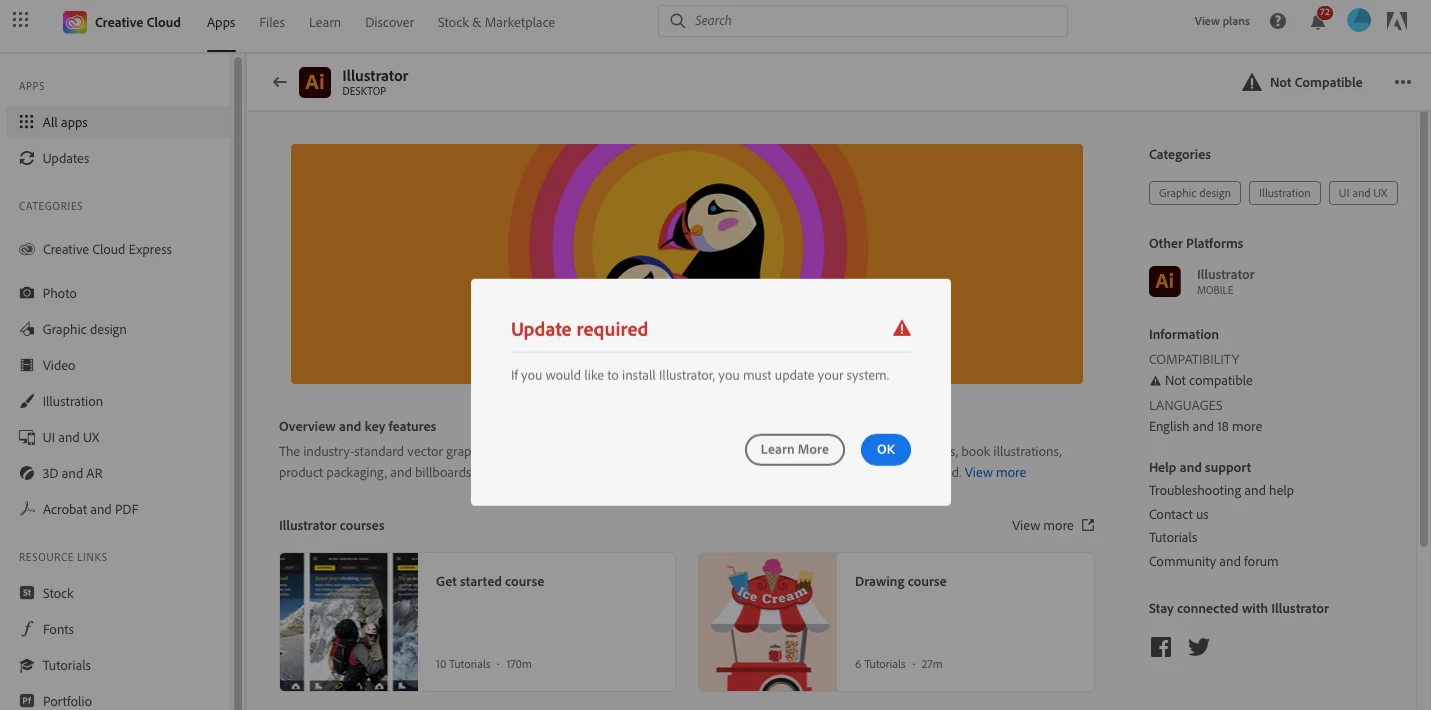Open the notifications bell icon
The height and width of the screenshot is (710, 1431).
click(x=1318, y=21)
